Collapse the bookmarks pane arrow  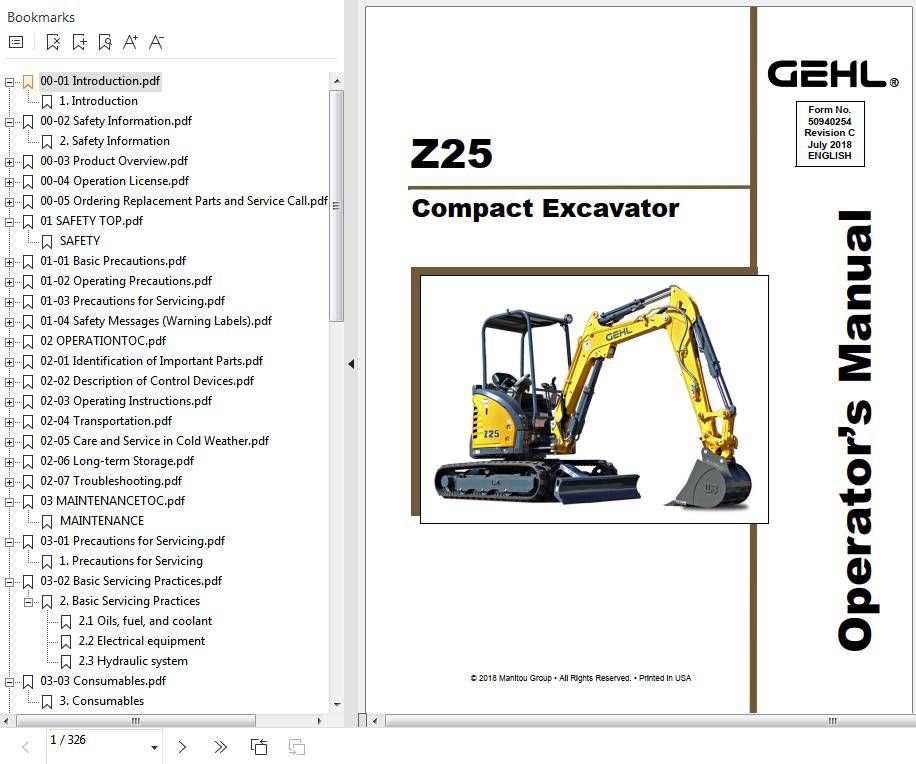[x=351, y=364]
